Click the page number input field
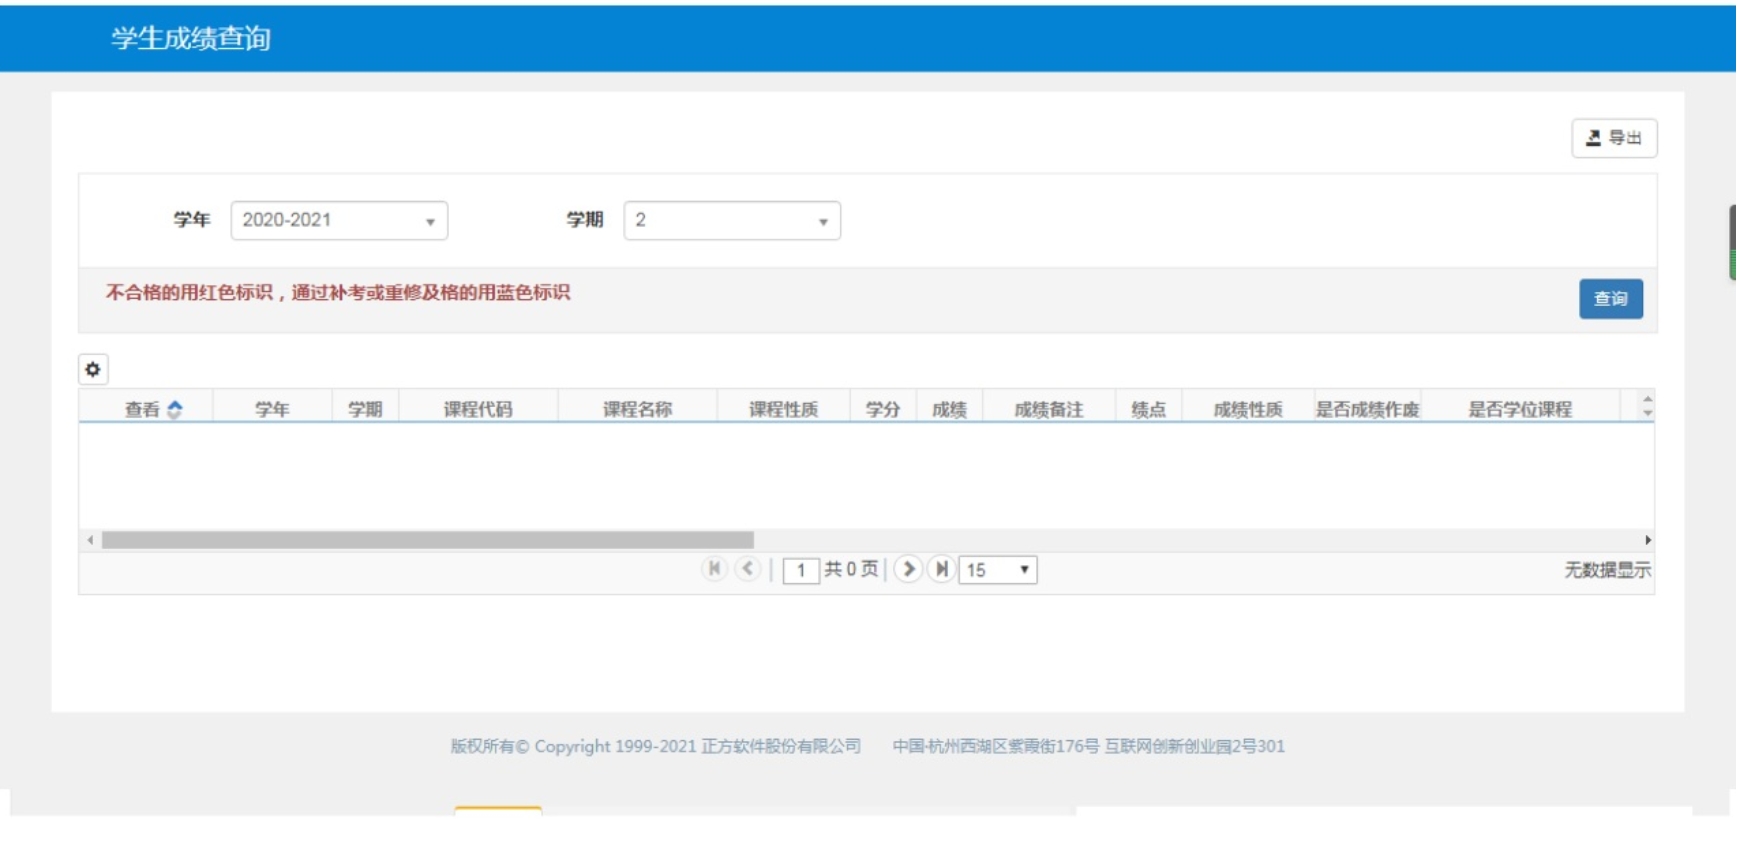The image size is (1737, 856). [x=801, y=570]
